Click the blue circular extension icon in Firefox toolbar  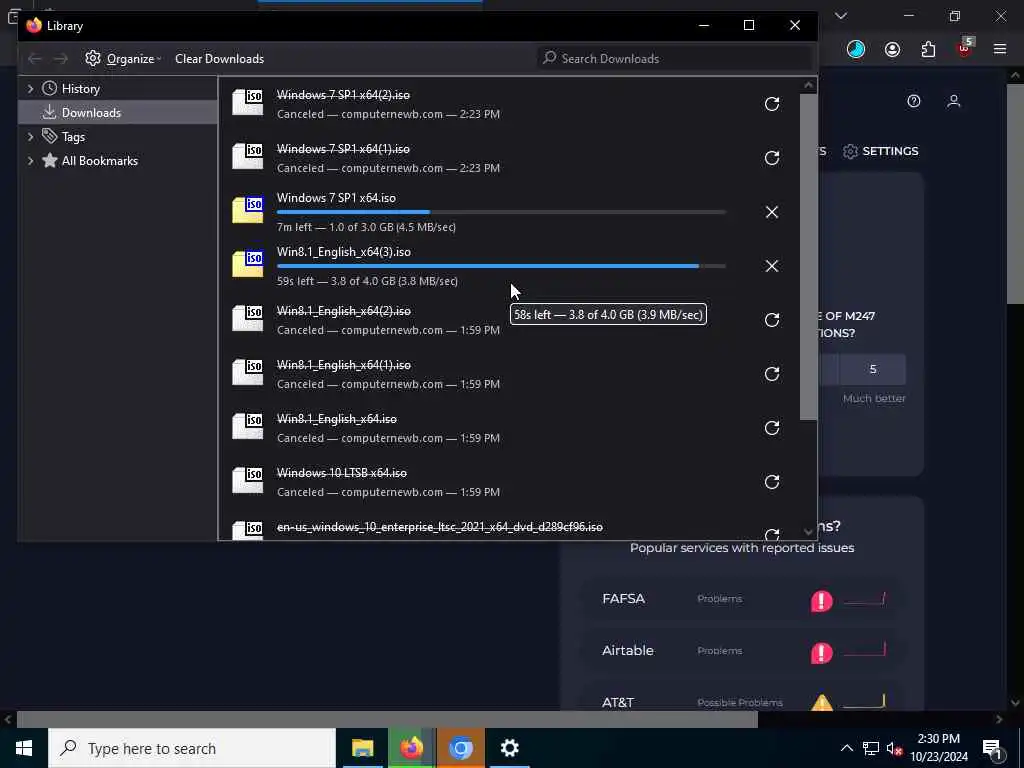coord(856,49)
